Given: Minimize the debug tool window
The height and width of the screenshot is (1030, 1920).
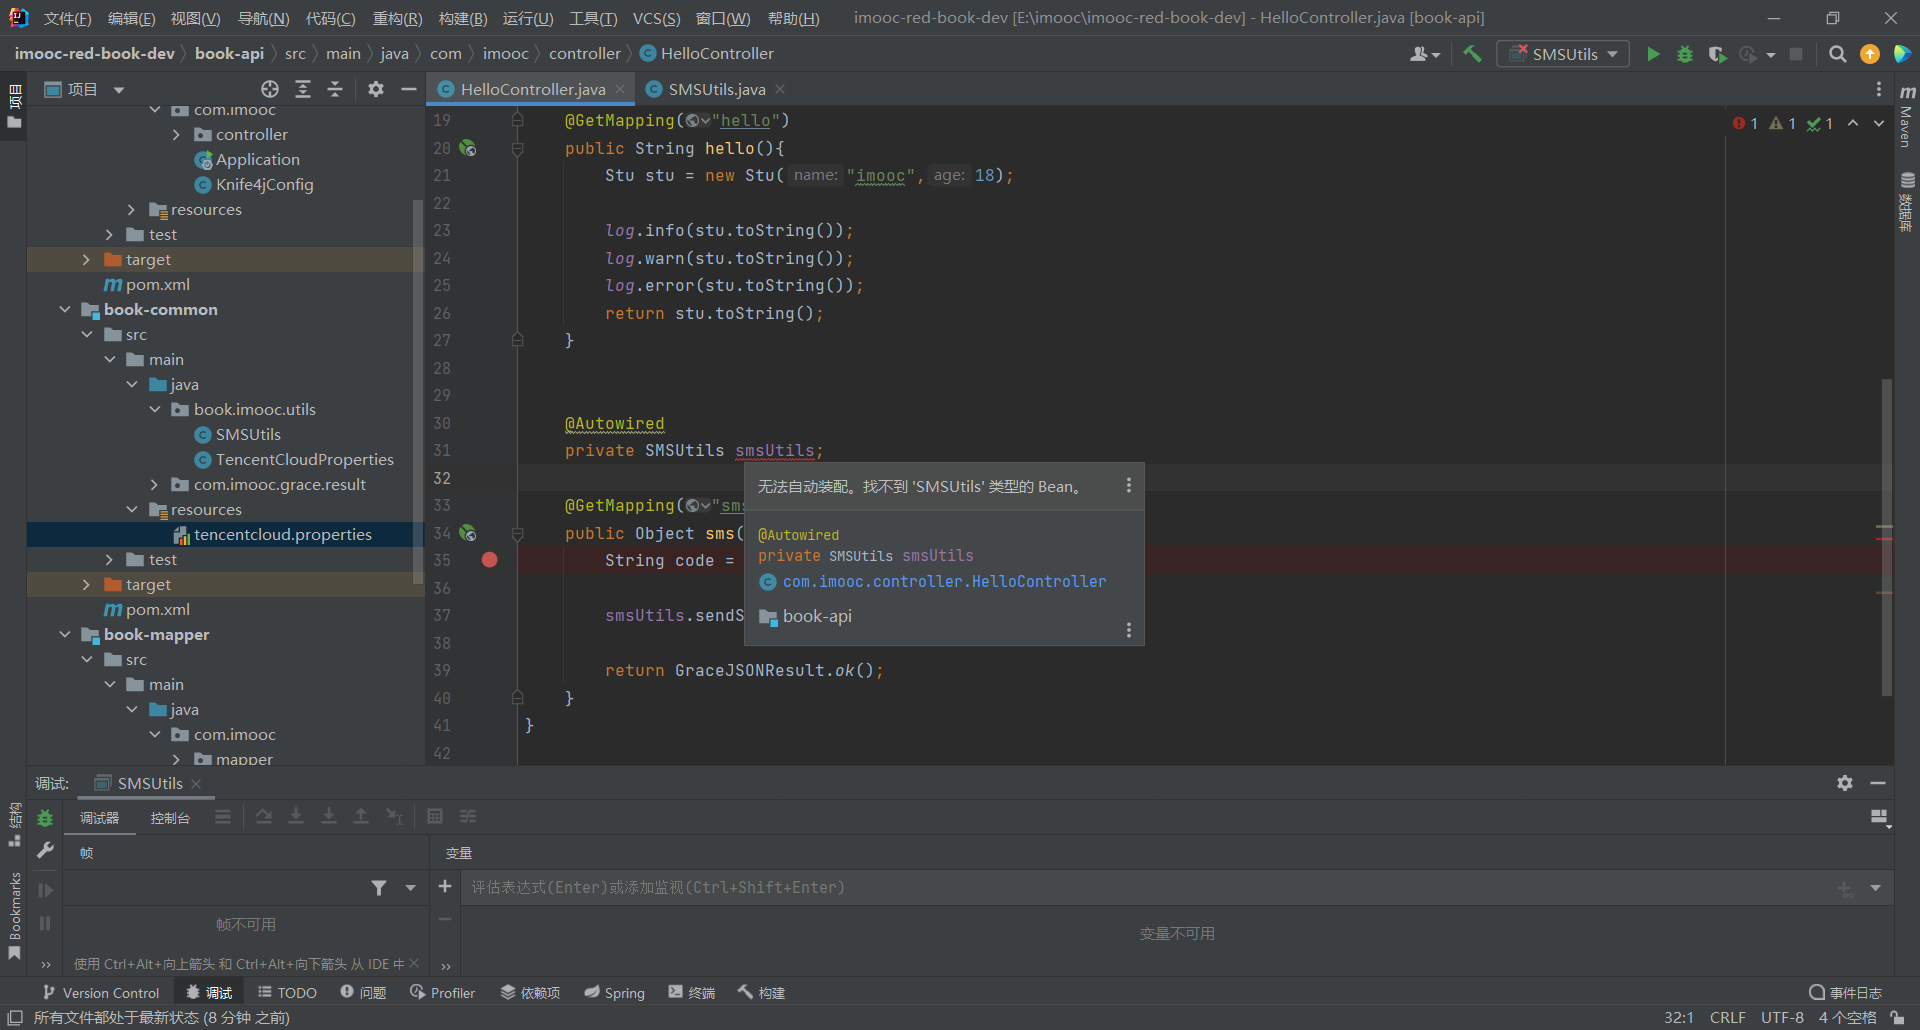Looking at the screenshot, I should 1878,783.
